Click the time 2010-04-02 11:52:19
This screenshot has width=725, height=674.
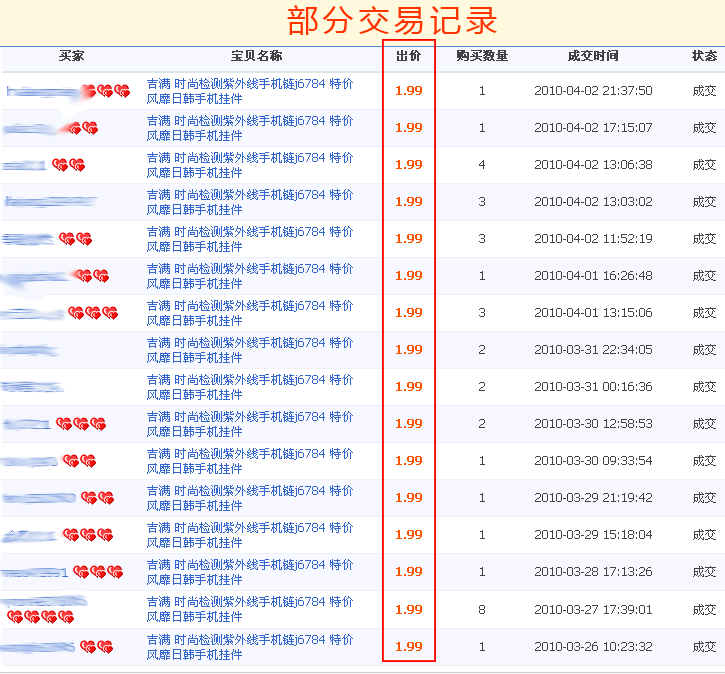tap(593, 239)
